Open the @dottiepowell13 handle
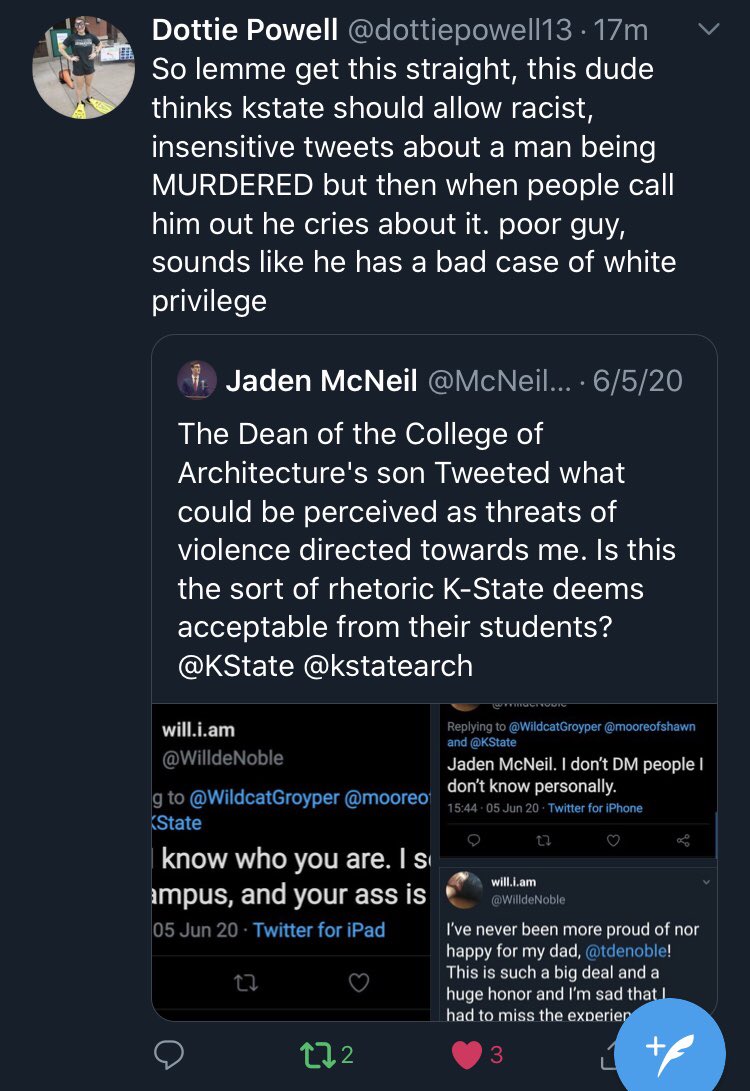This screenshot has width=750, height=1091. [459, 30]
